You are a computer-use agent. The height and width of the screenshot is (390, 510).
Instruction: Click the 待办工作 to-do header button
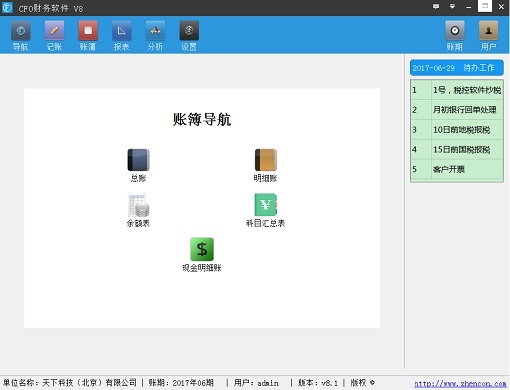coord(457,68)
